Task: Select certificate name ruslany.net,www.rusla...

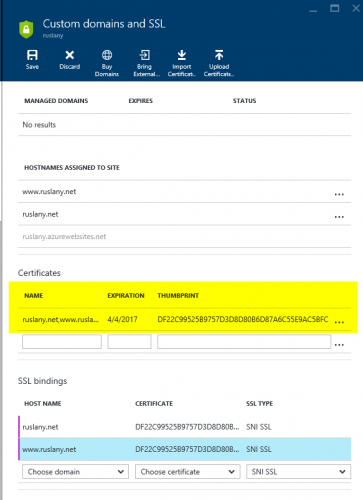Action: point(61,320)
